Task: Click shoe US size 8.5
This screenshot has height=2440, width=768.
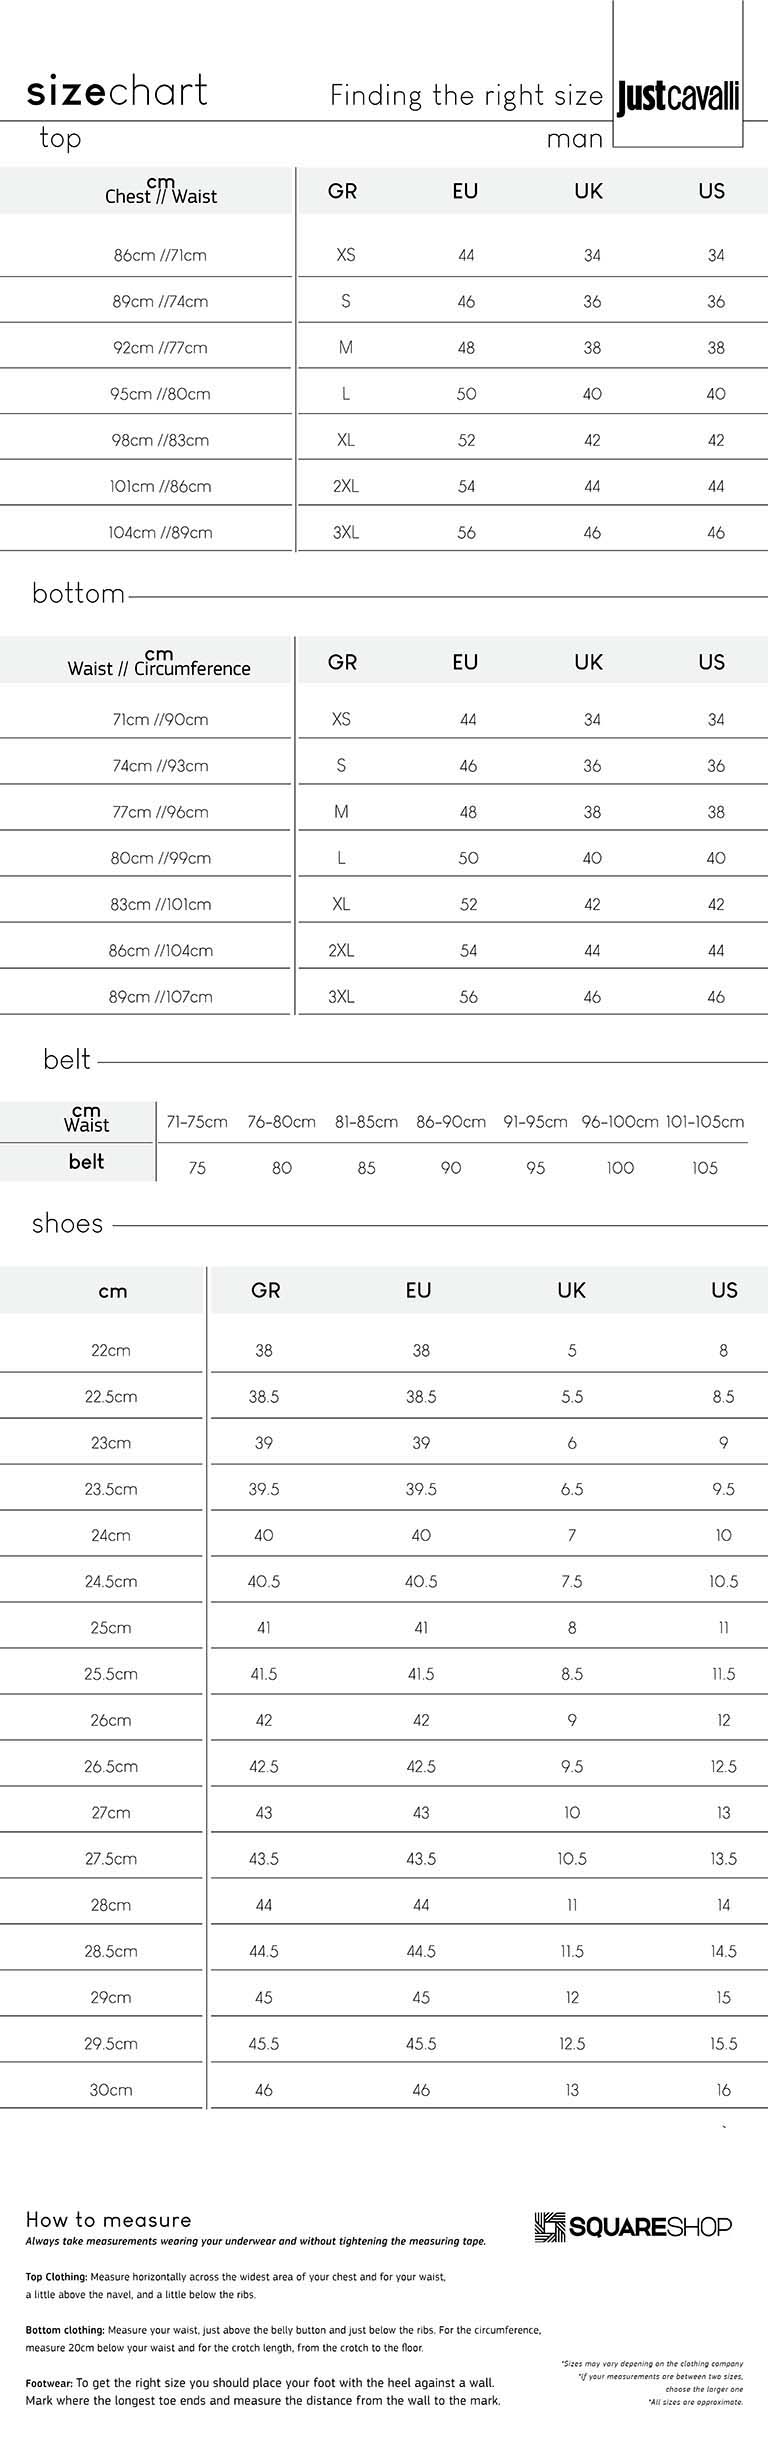Action: (724, 1397)
